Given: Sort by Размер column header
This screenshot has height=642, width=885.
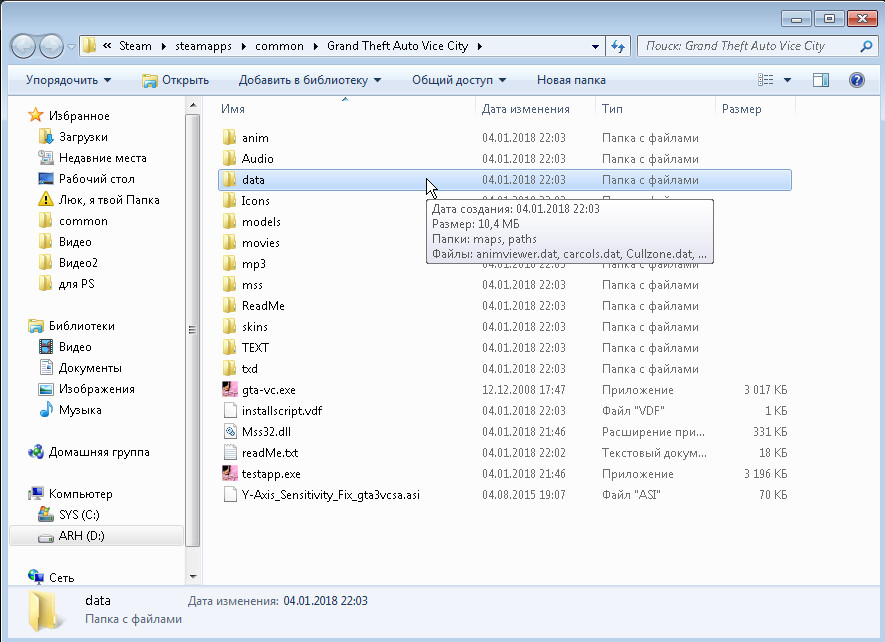Looking at the screenshot, I should pyautogui.click(x=742, y=109).
